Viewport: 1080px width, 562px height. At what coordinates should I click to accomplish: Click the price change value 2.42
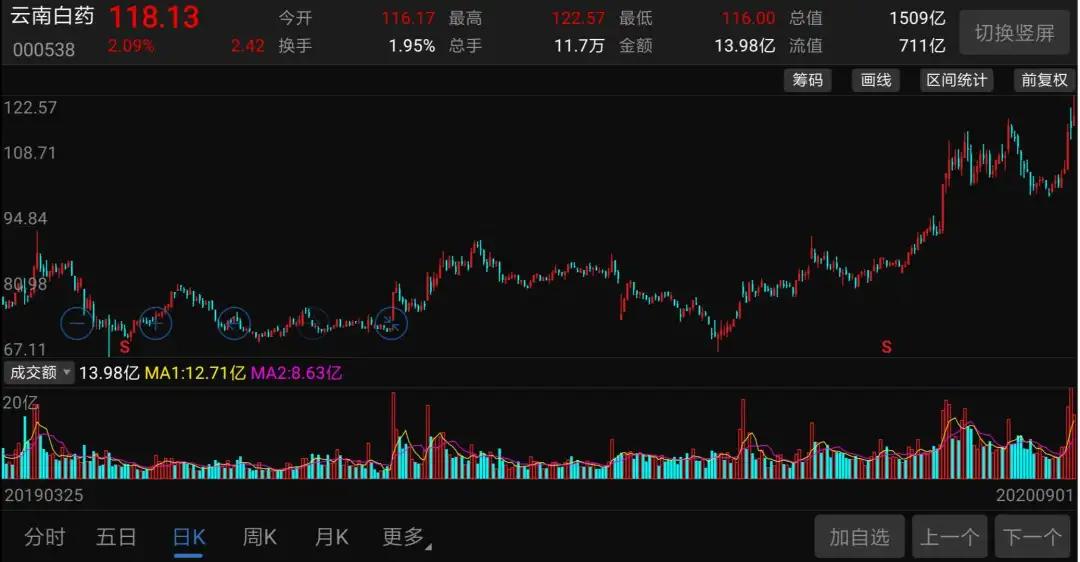[247, 46]
